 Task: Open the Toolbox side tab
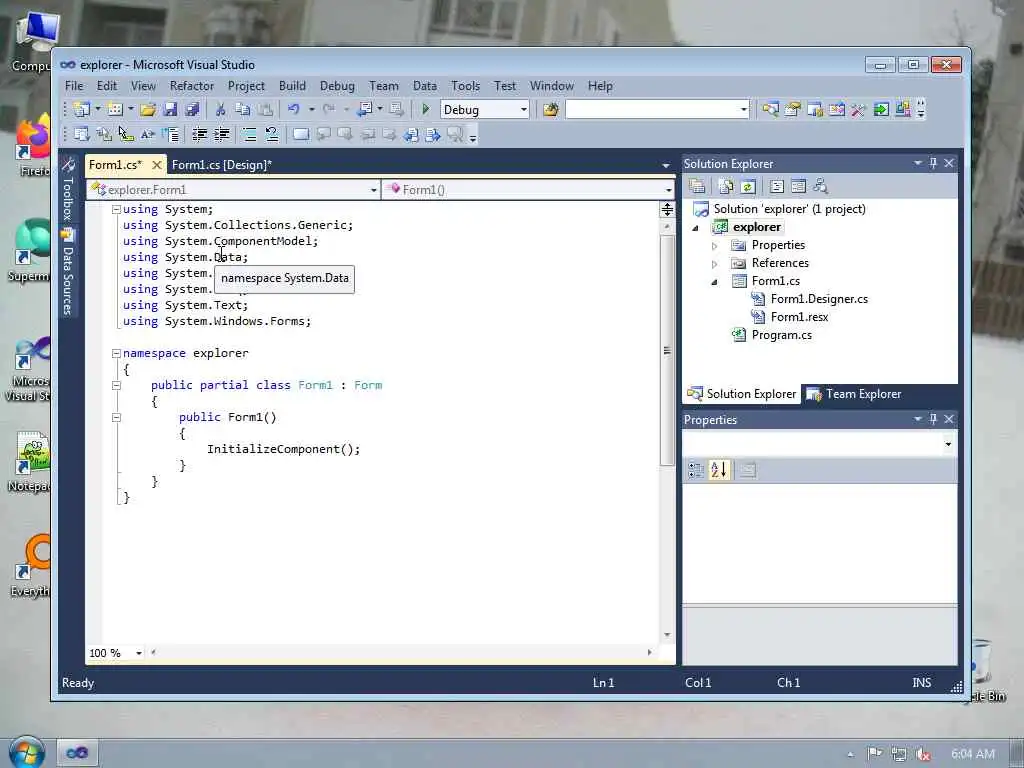[67, 189]
